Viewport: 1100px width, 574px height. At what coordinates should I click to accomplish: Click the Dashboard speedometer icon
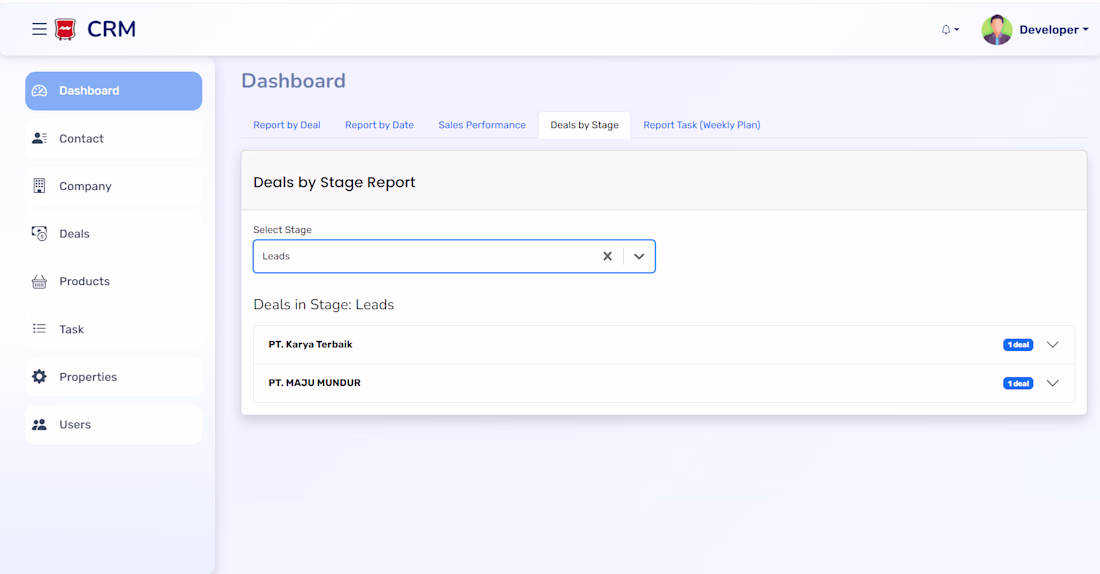tap(39, 91)
